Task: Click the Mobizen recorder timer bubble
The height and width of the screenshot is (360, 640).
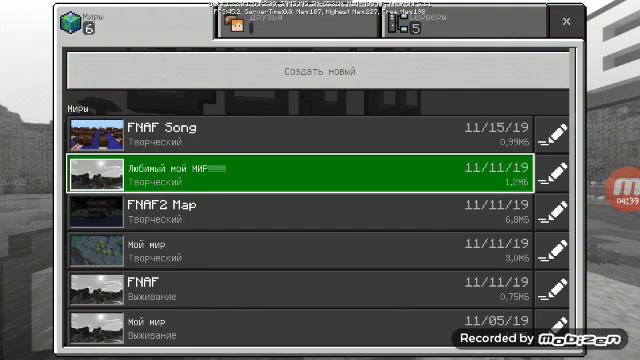Action: [623, 189]
